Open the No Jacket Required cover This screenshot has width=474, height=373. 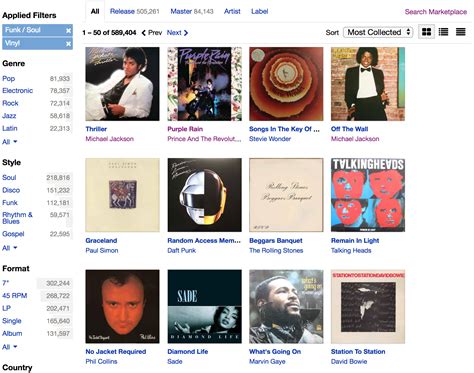pos(122,307)
